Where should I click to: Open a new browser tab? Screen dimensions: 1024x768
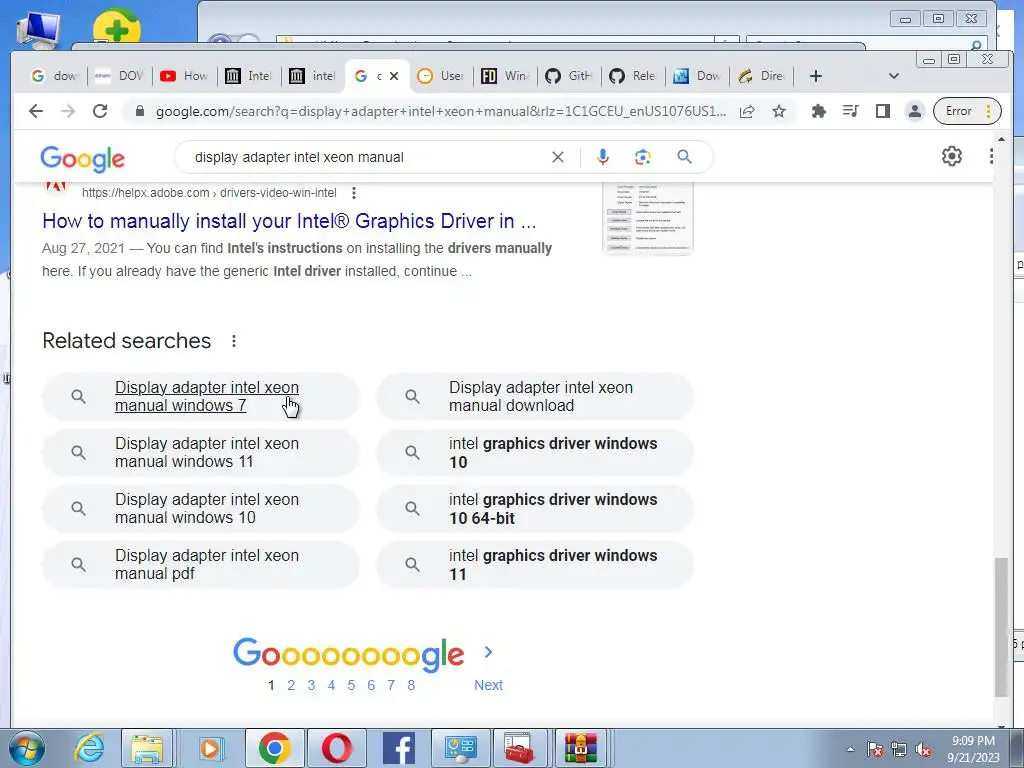click(815, 76)
